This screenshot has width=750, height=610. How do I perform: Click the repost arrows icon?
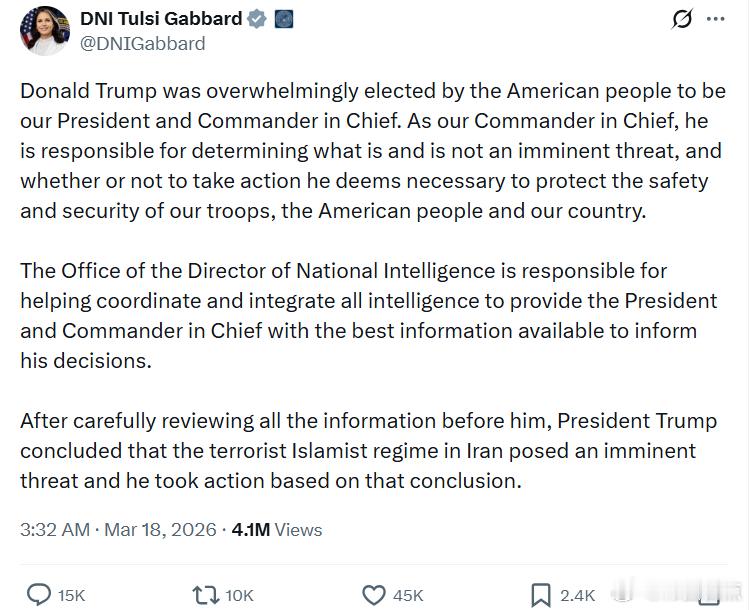[205, 595]
